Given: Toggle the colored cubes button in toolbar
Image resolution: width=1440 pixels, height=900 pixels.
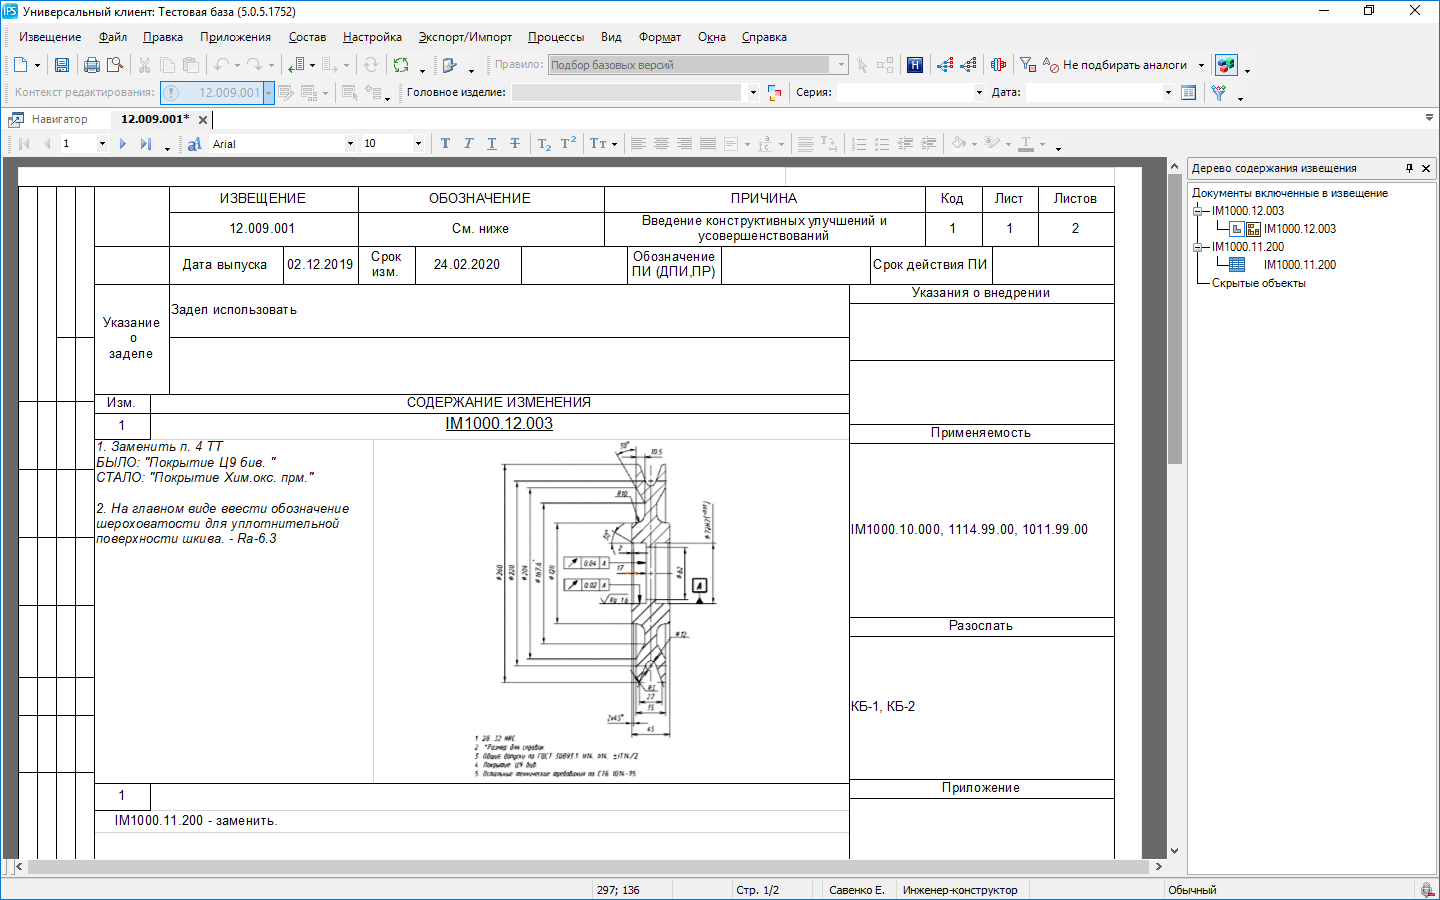Looking at the screenshot, I should [1226, 65].
